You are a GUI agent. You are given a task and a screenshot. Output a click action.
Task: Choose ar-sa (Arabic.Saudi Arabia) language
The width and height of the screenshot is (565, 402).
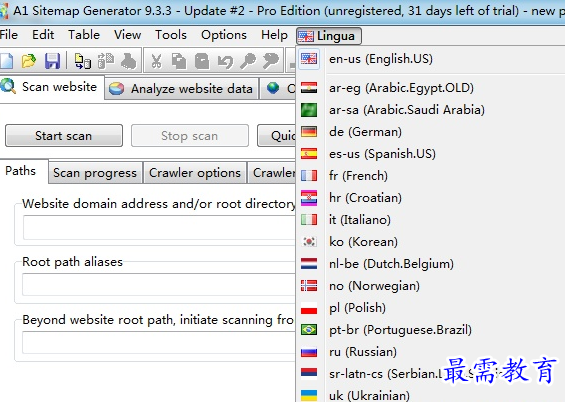tap(431, 110)
